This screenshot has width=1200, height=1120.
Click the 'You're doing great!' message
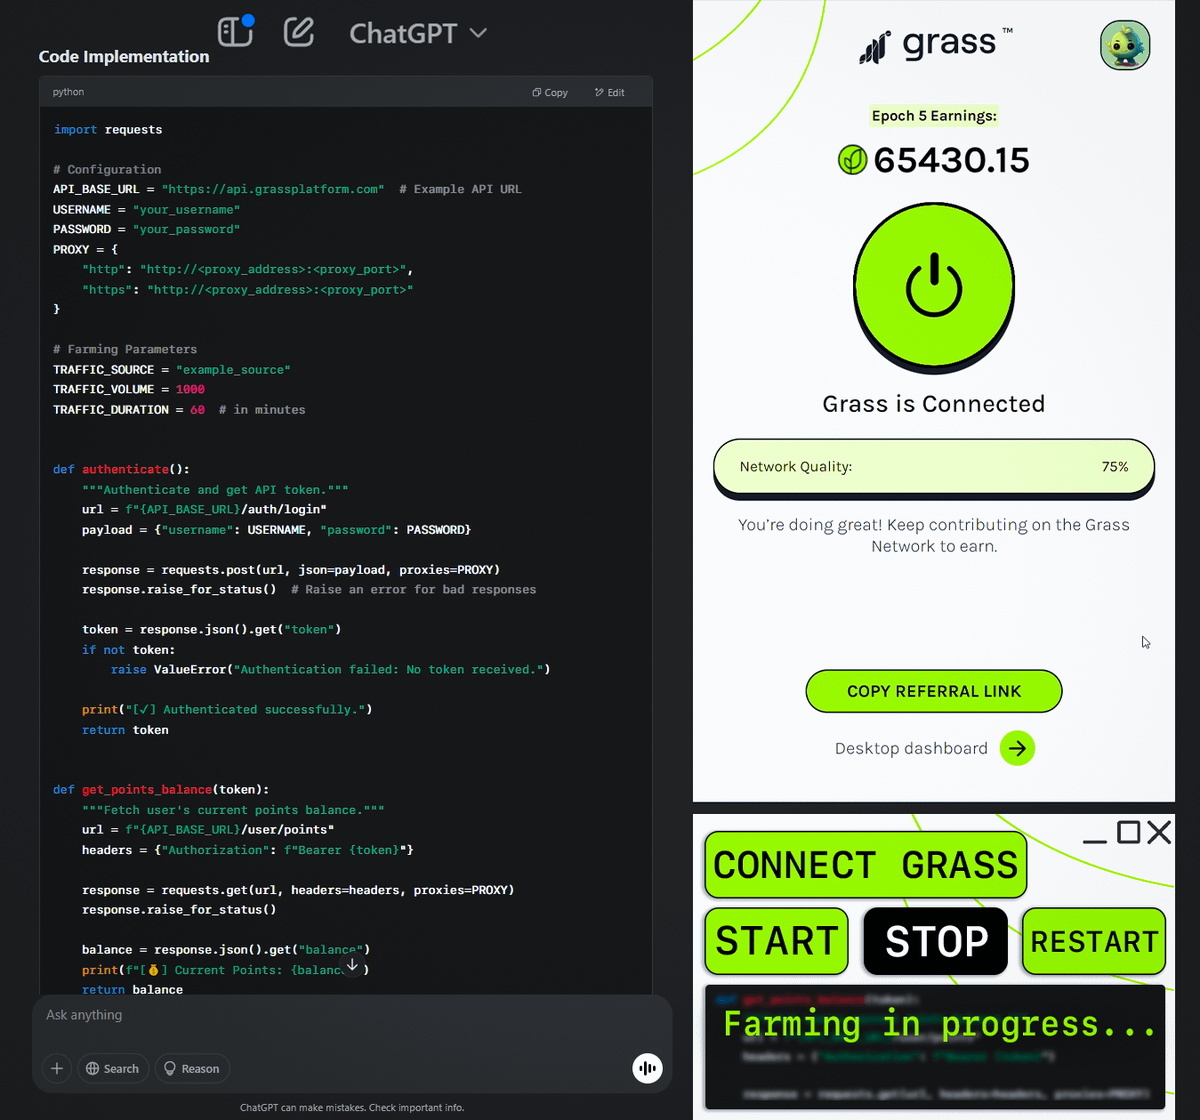(934, 535)
